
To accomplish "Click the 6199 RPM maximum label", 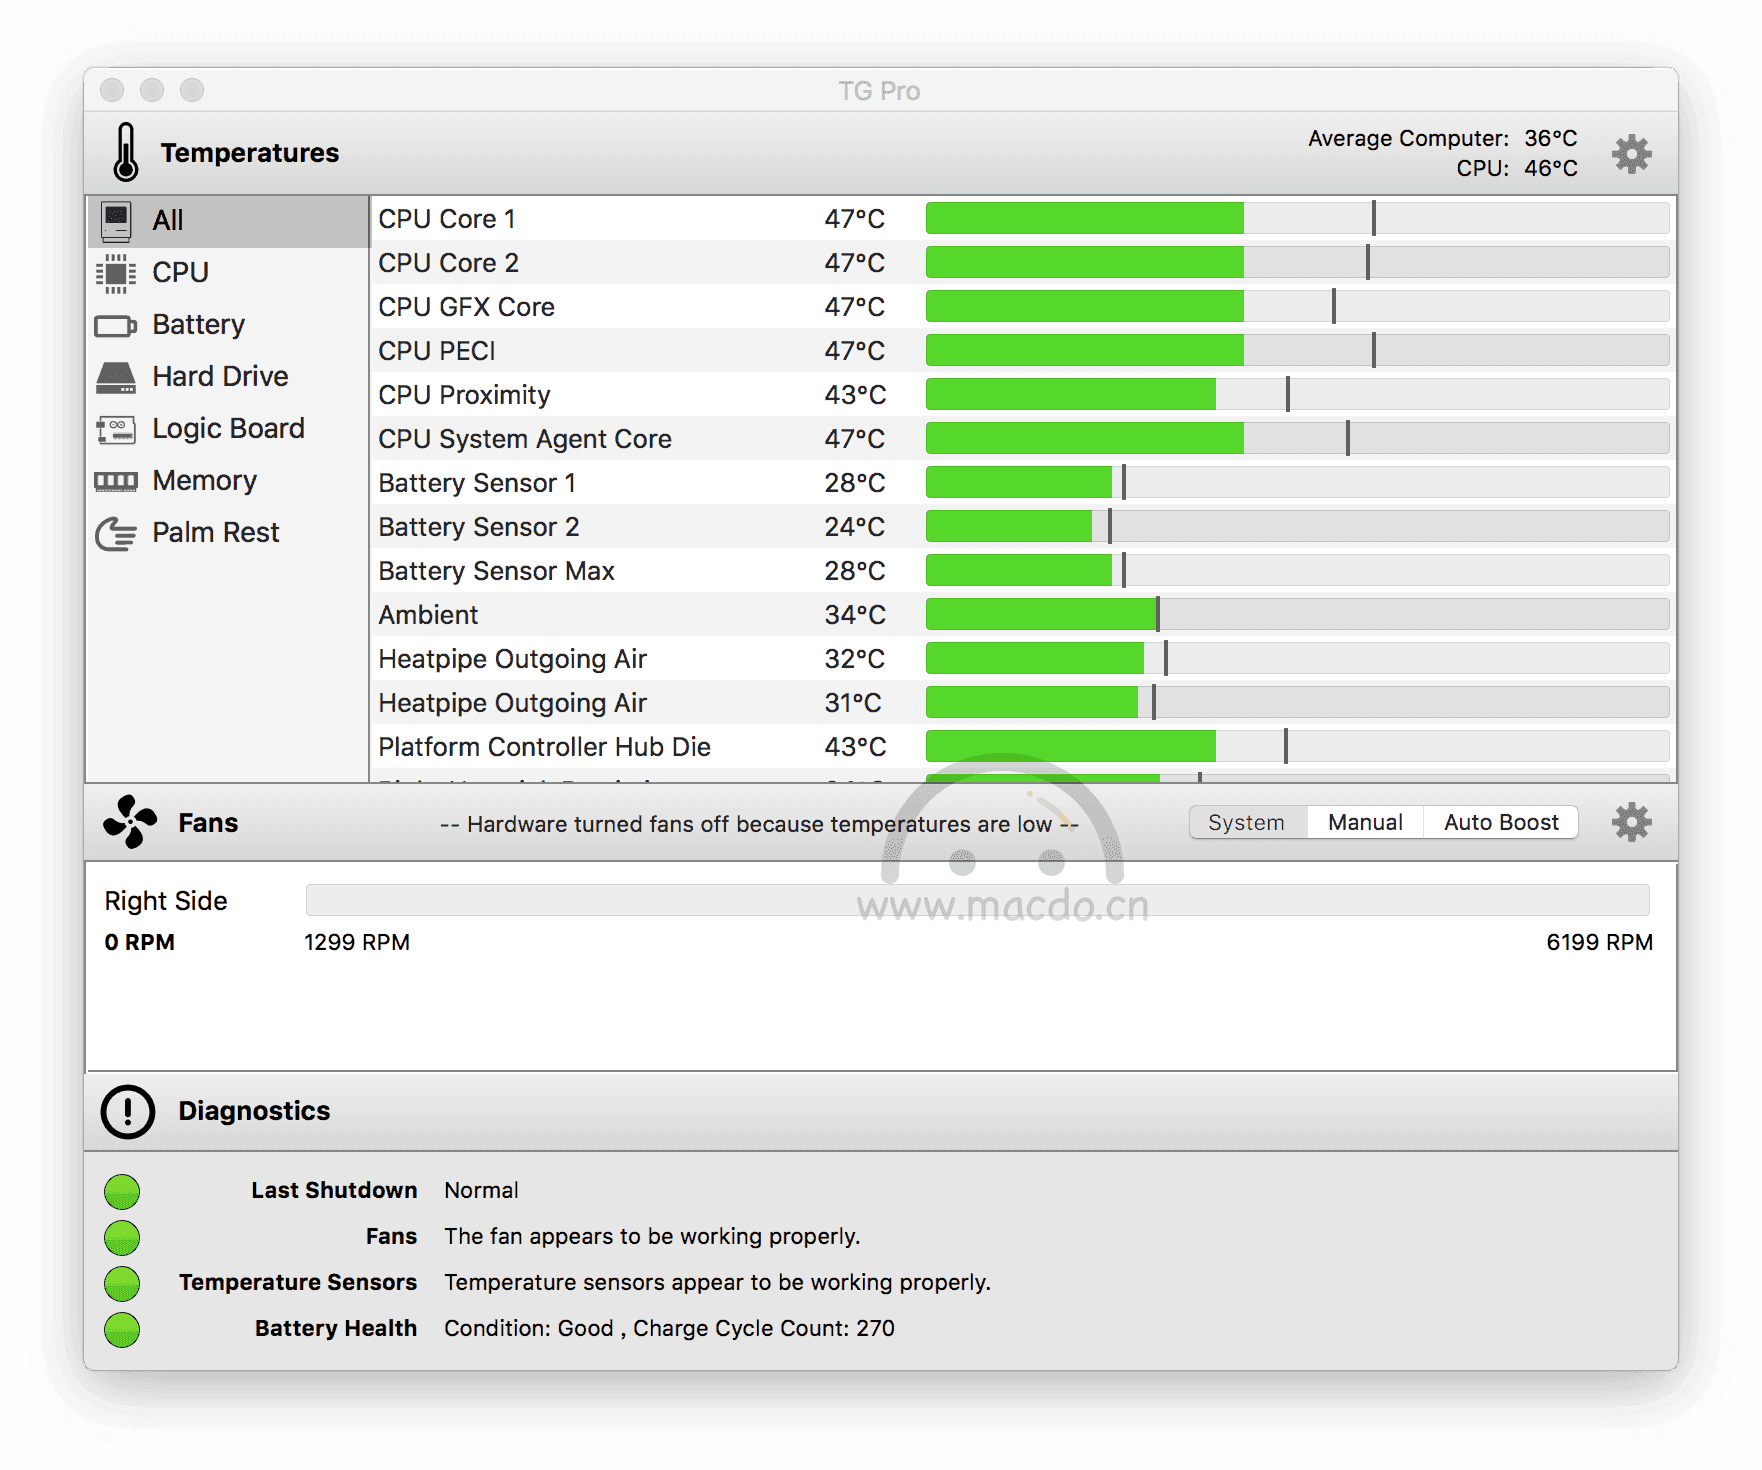I will pos(1599,942).
